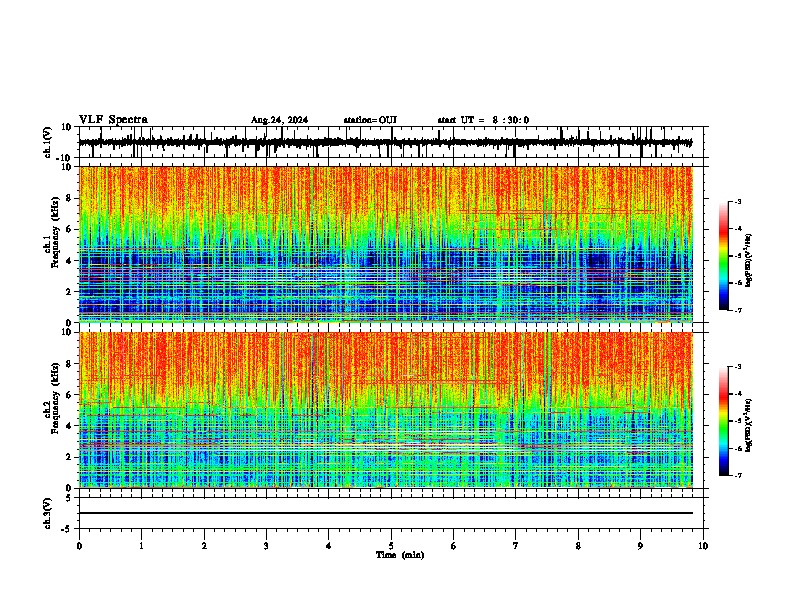
Task: Click the '2' kHz tick on ch.2 spectrogram
Action: (69, 457)
